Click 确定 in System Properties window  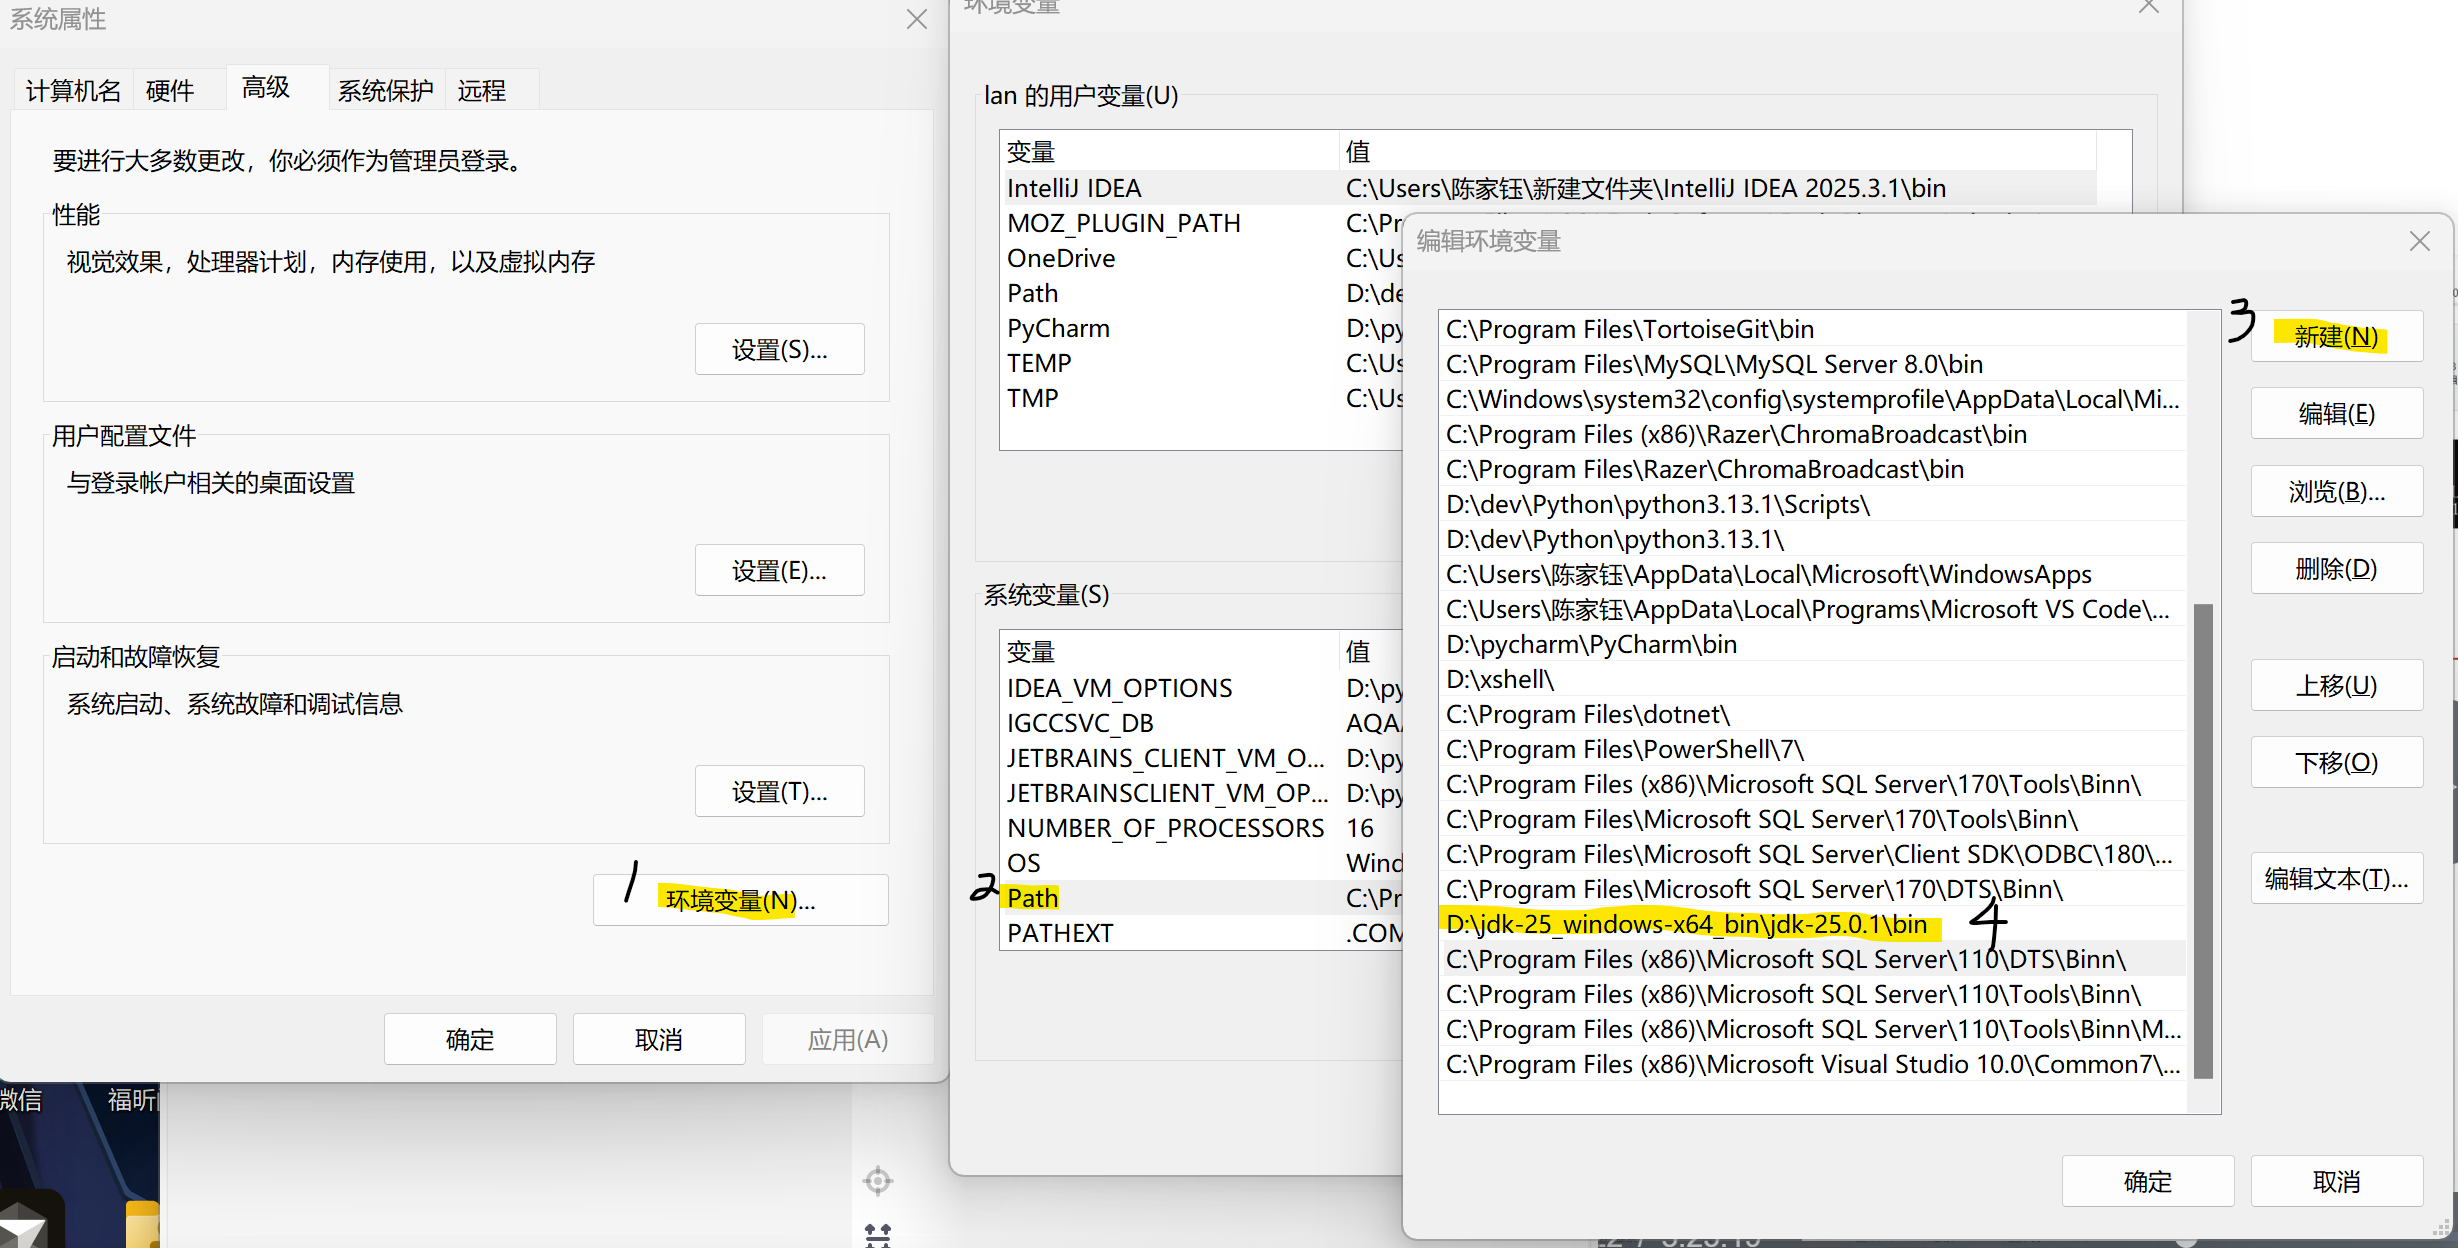(x=470, y=1039)
